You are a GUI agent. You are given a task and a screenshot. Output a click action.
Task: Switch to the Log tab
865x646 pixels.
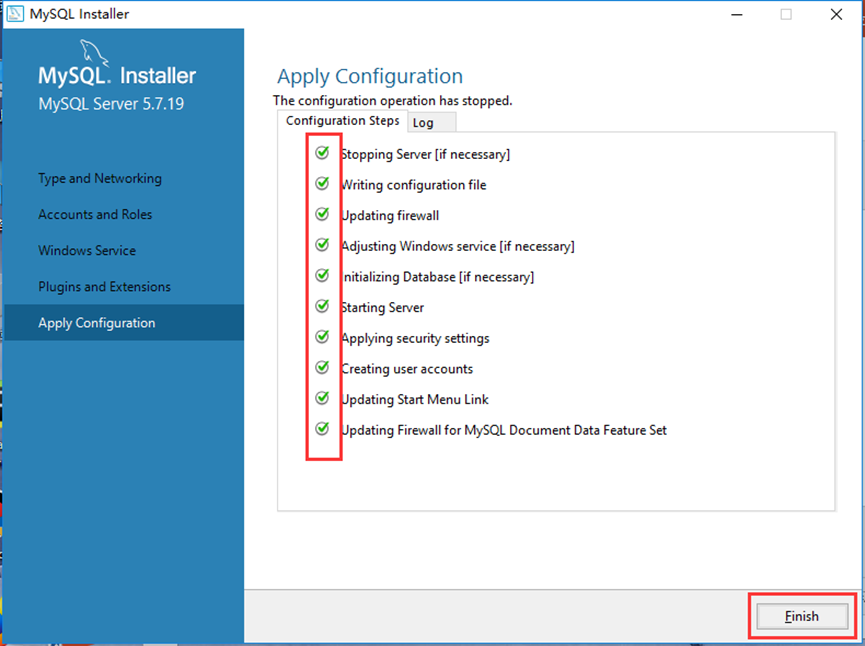(x=423, y=123)
